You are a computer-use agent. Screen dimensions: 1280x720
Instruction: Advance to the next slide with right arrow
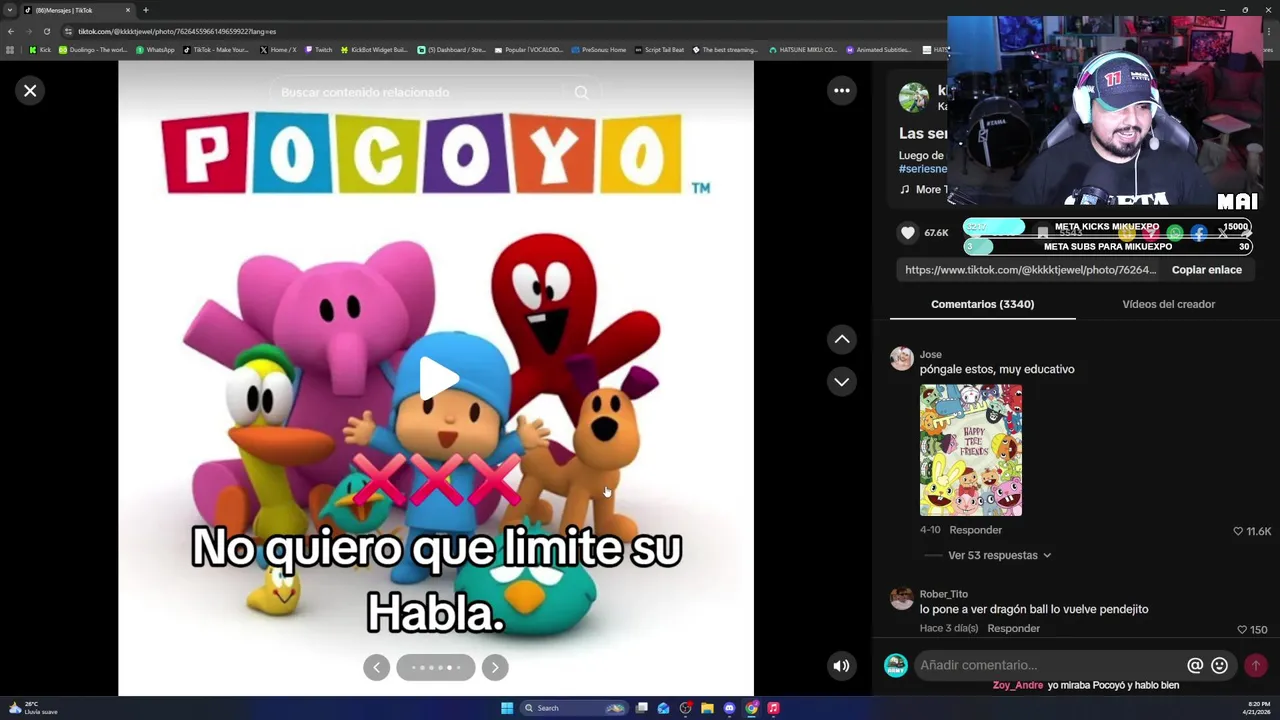point(495,668)
